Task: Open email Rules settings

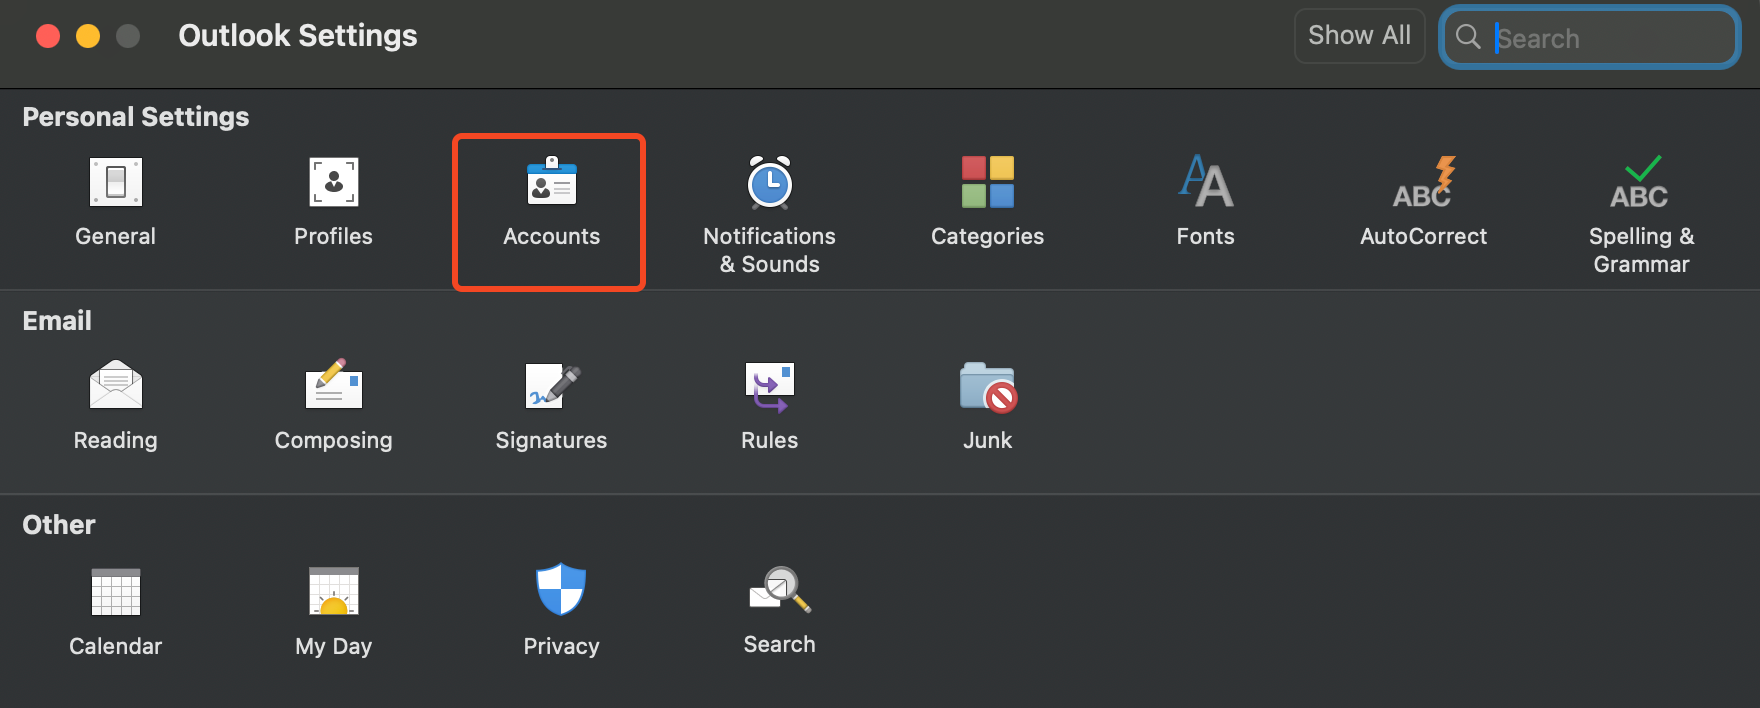Action: coord(769,405)
